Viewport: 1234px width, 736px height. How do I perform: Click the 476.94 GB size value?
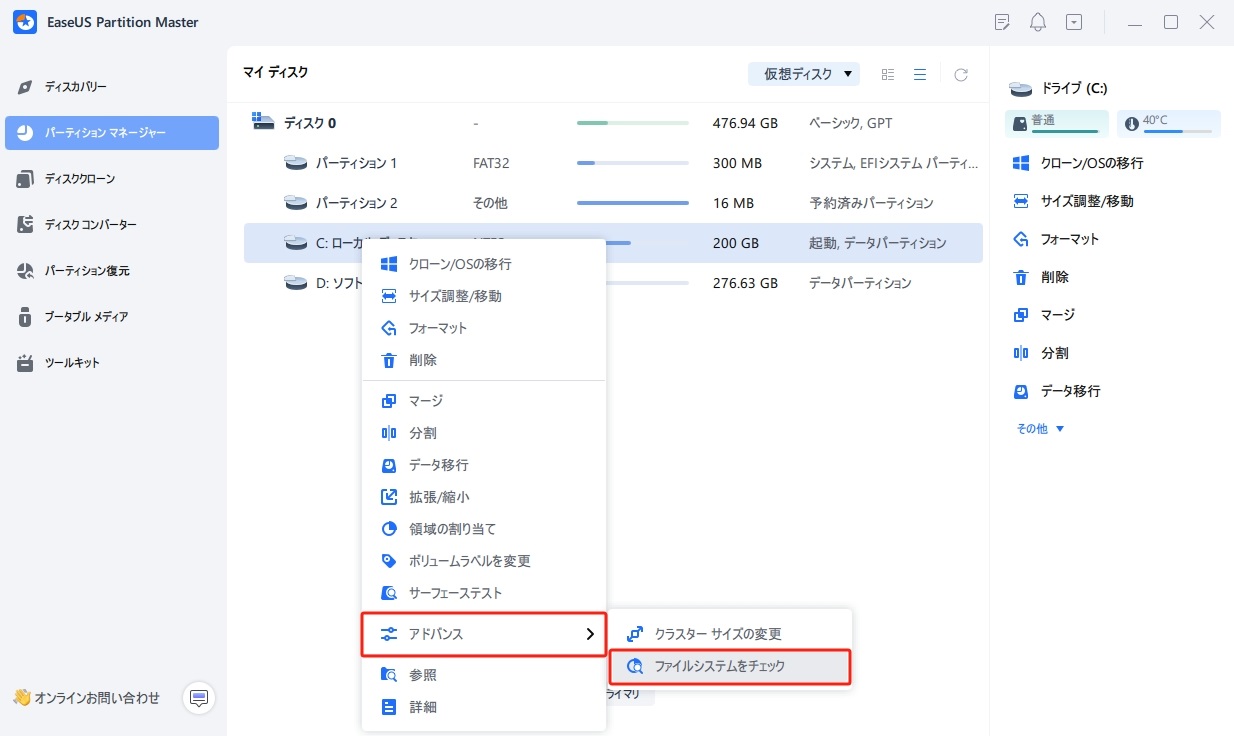(745, 123)
